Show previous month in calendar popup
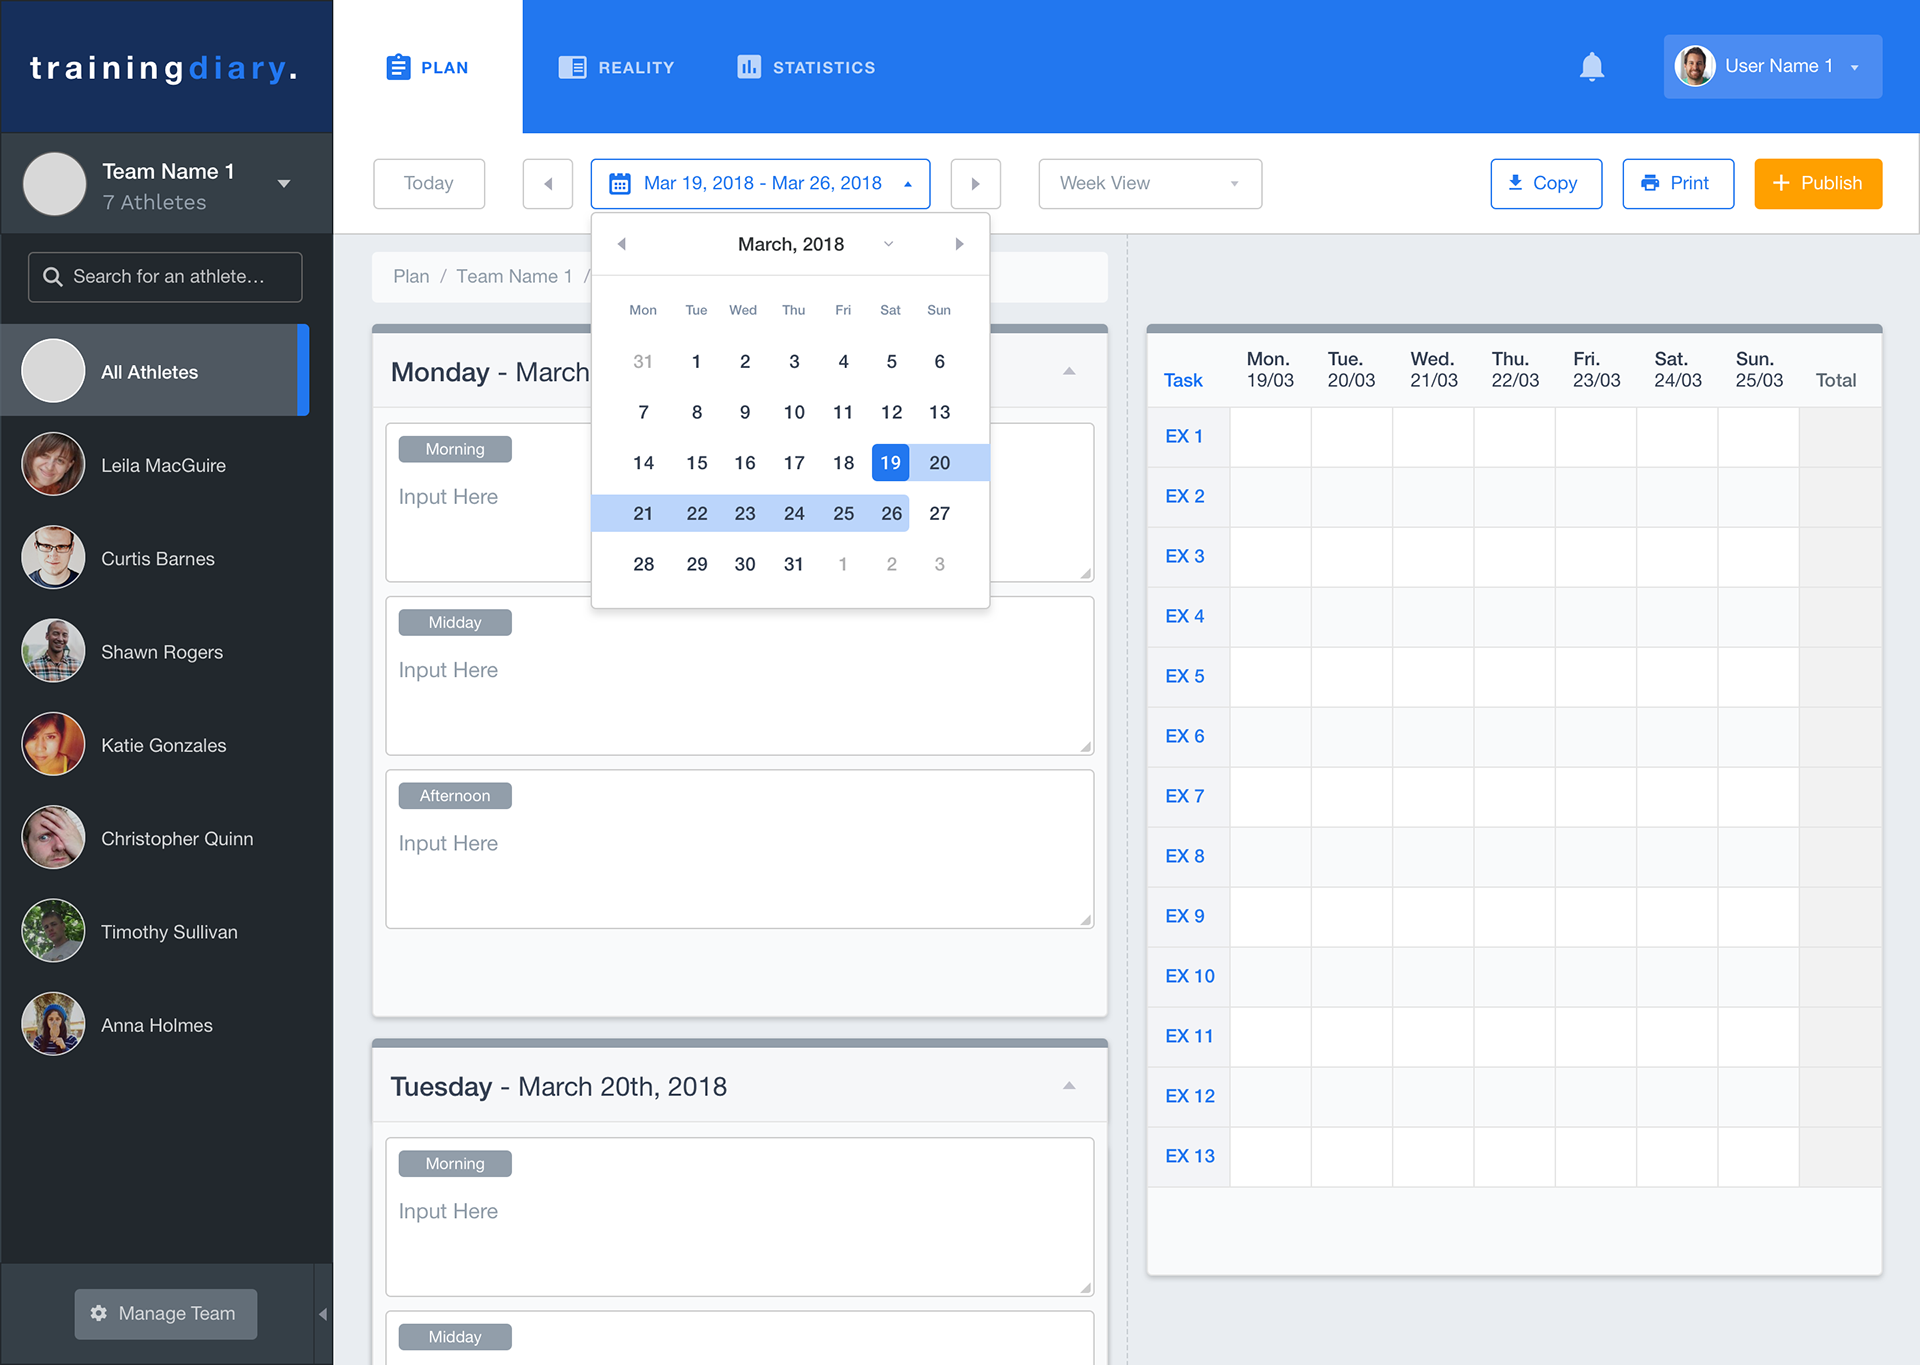 622,244
